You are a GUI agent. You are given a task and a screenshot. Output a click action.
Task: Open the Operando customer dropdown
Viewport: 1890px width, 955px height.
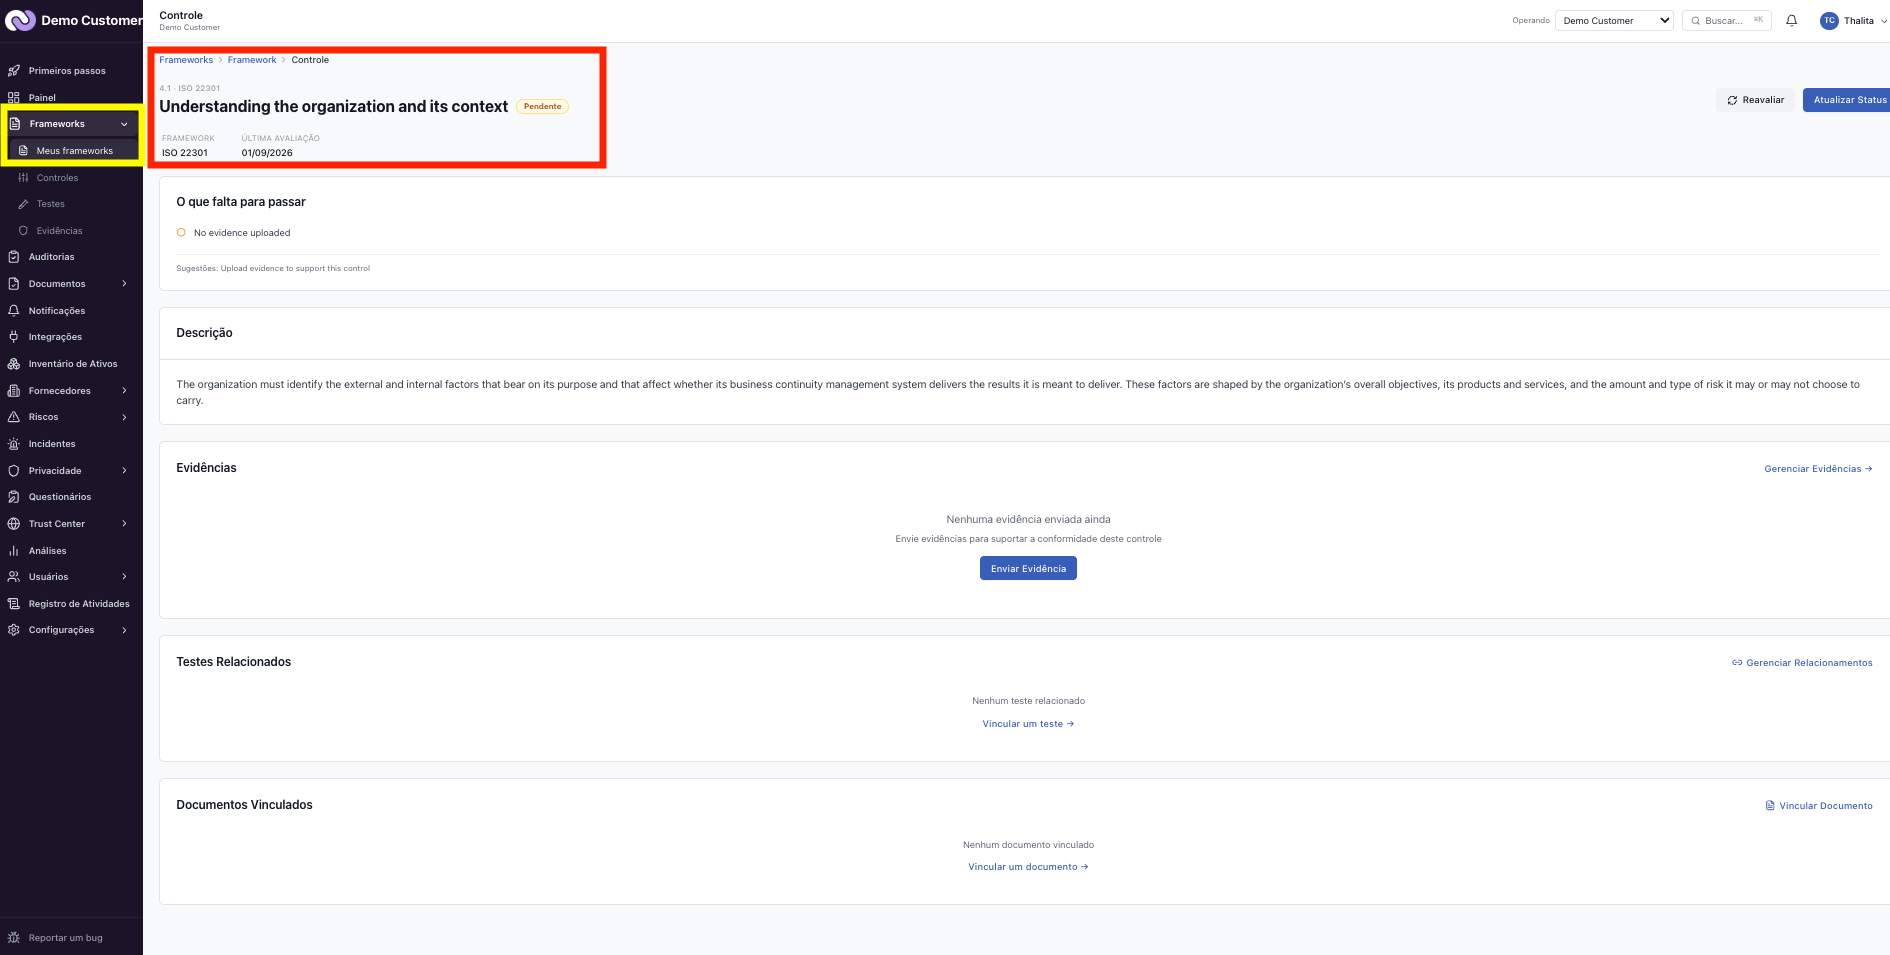[1614, 20]
